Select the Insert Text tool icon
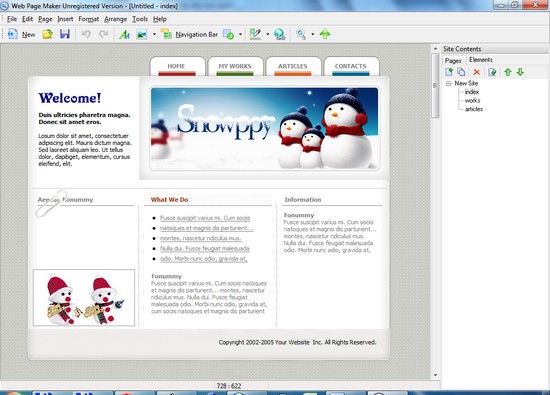550x395 pixels. pyautogui.click(x=124, y=34)
